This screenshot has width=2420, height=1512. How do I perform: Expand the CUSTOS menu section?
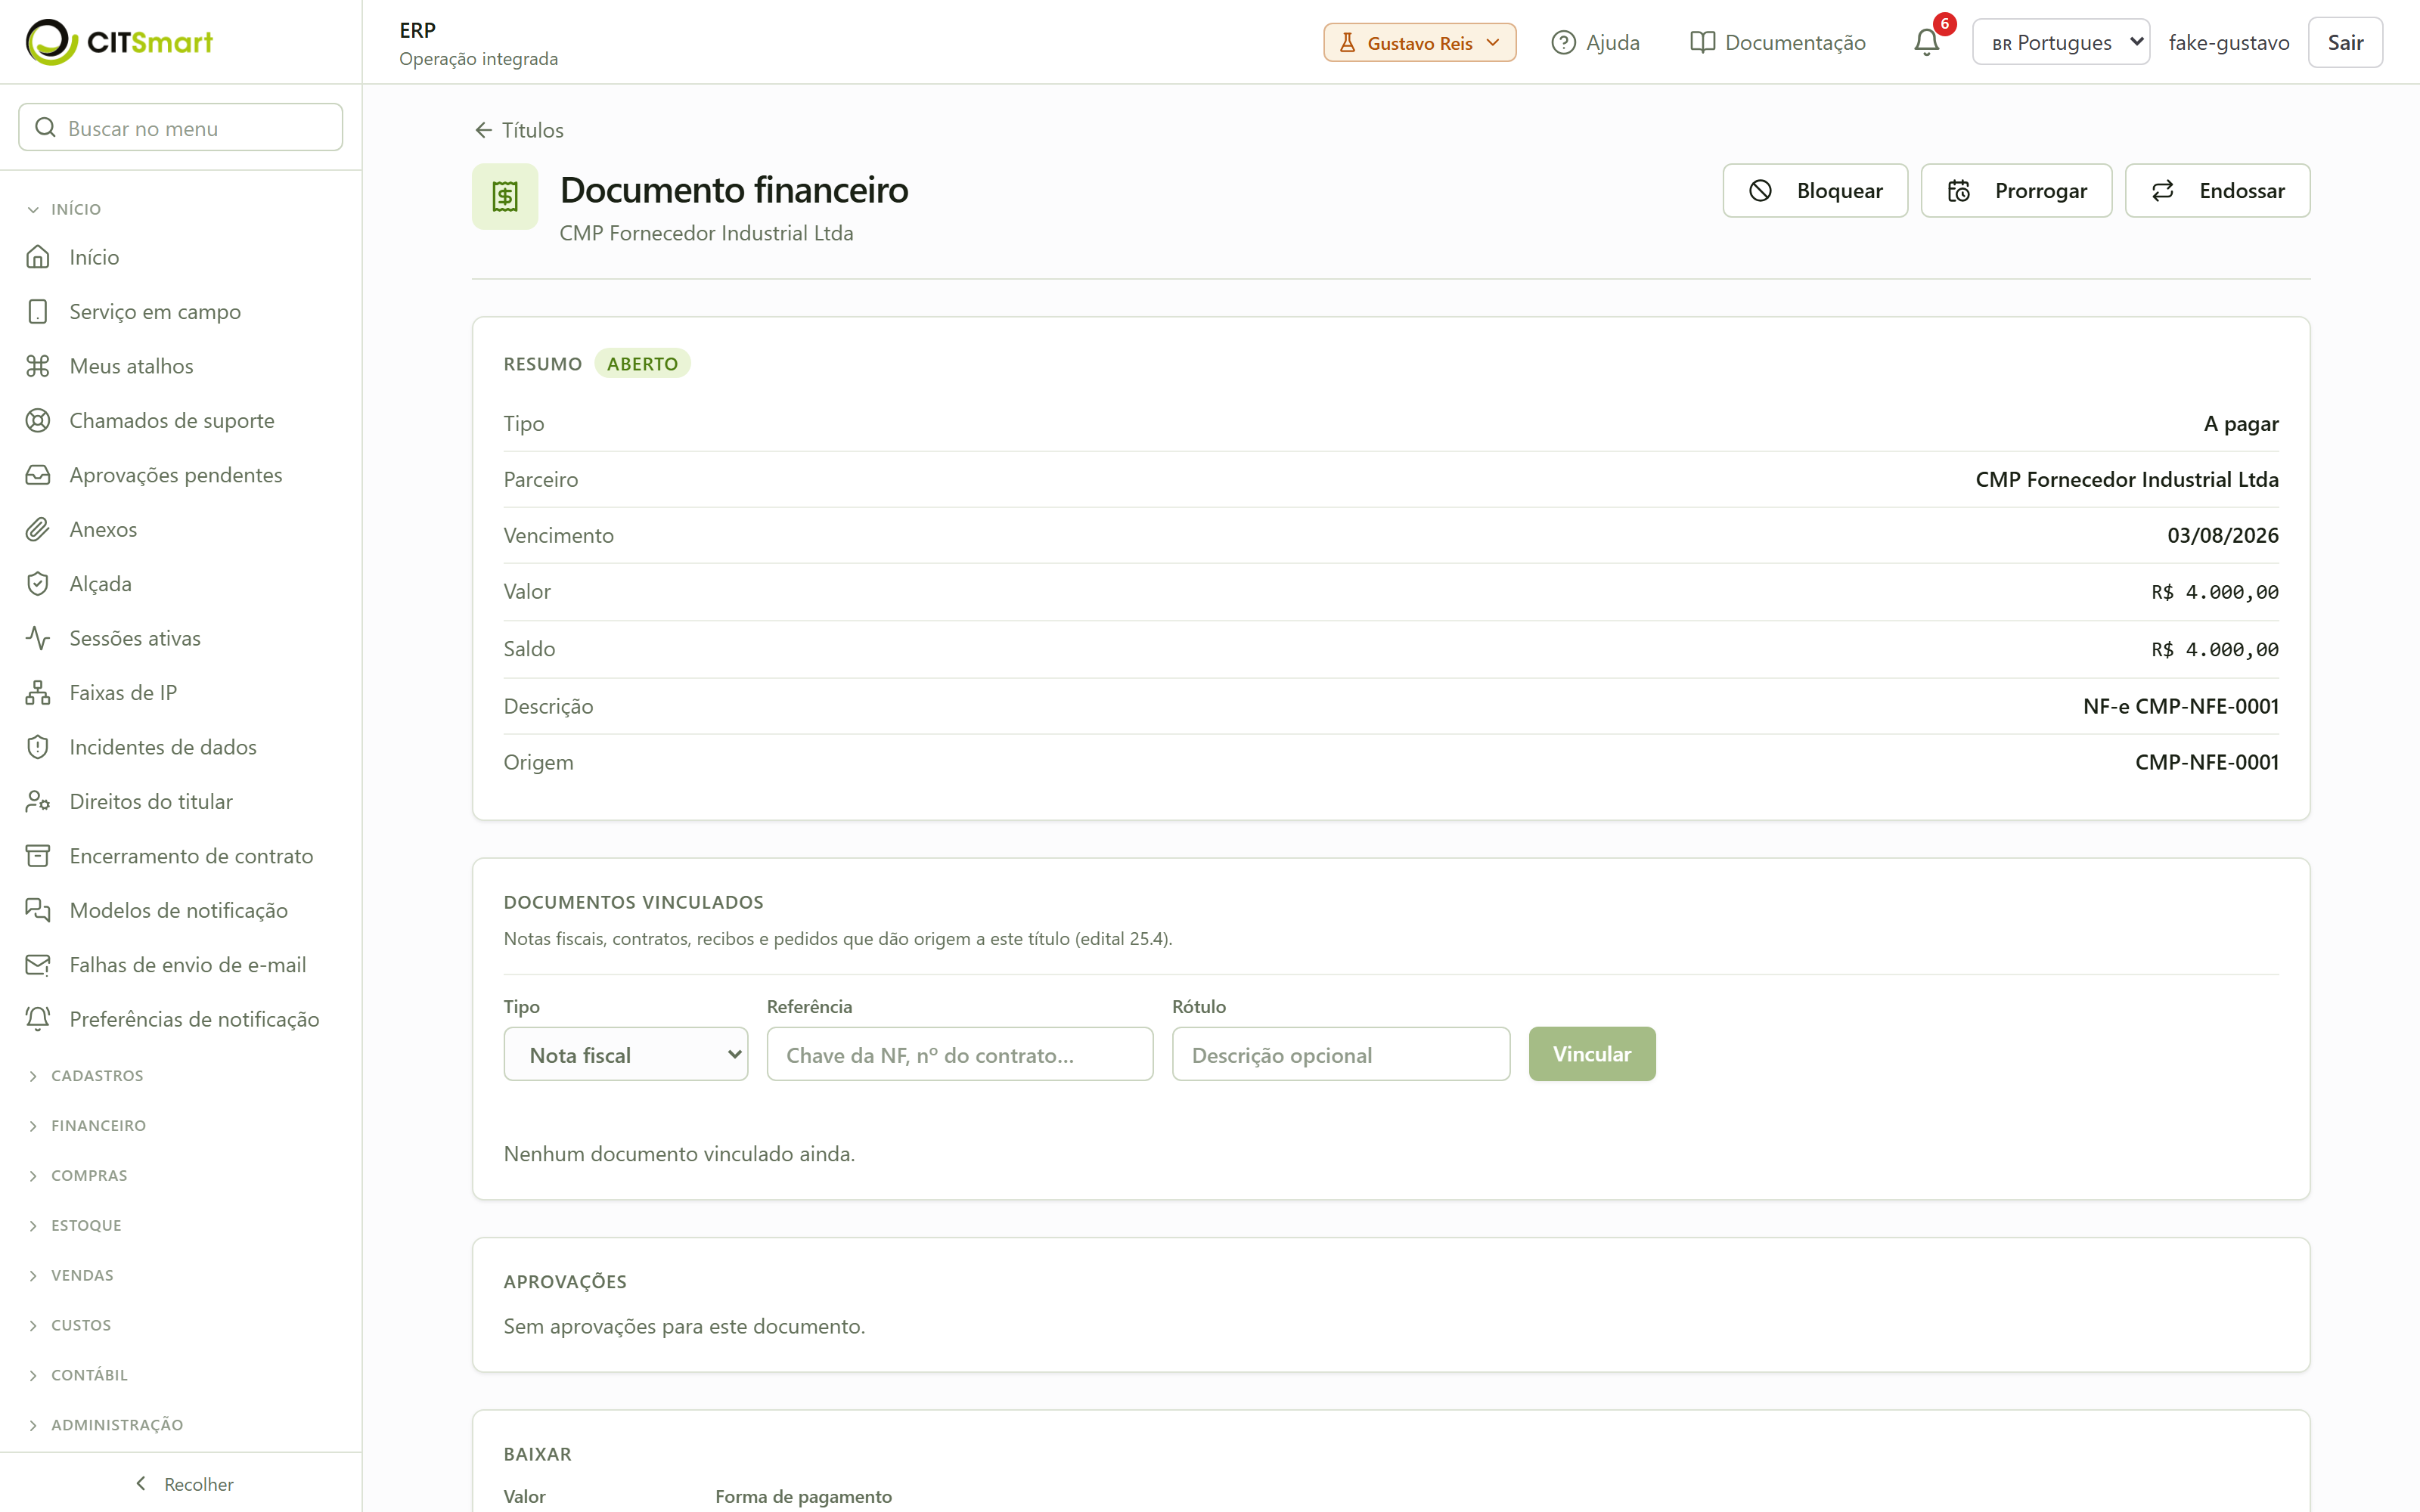[x=70, y=1326]
